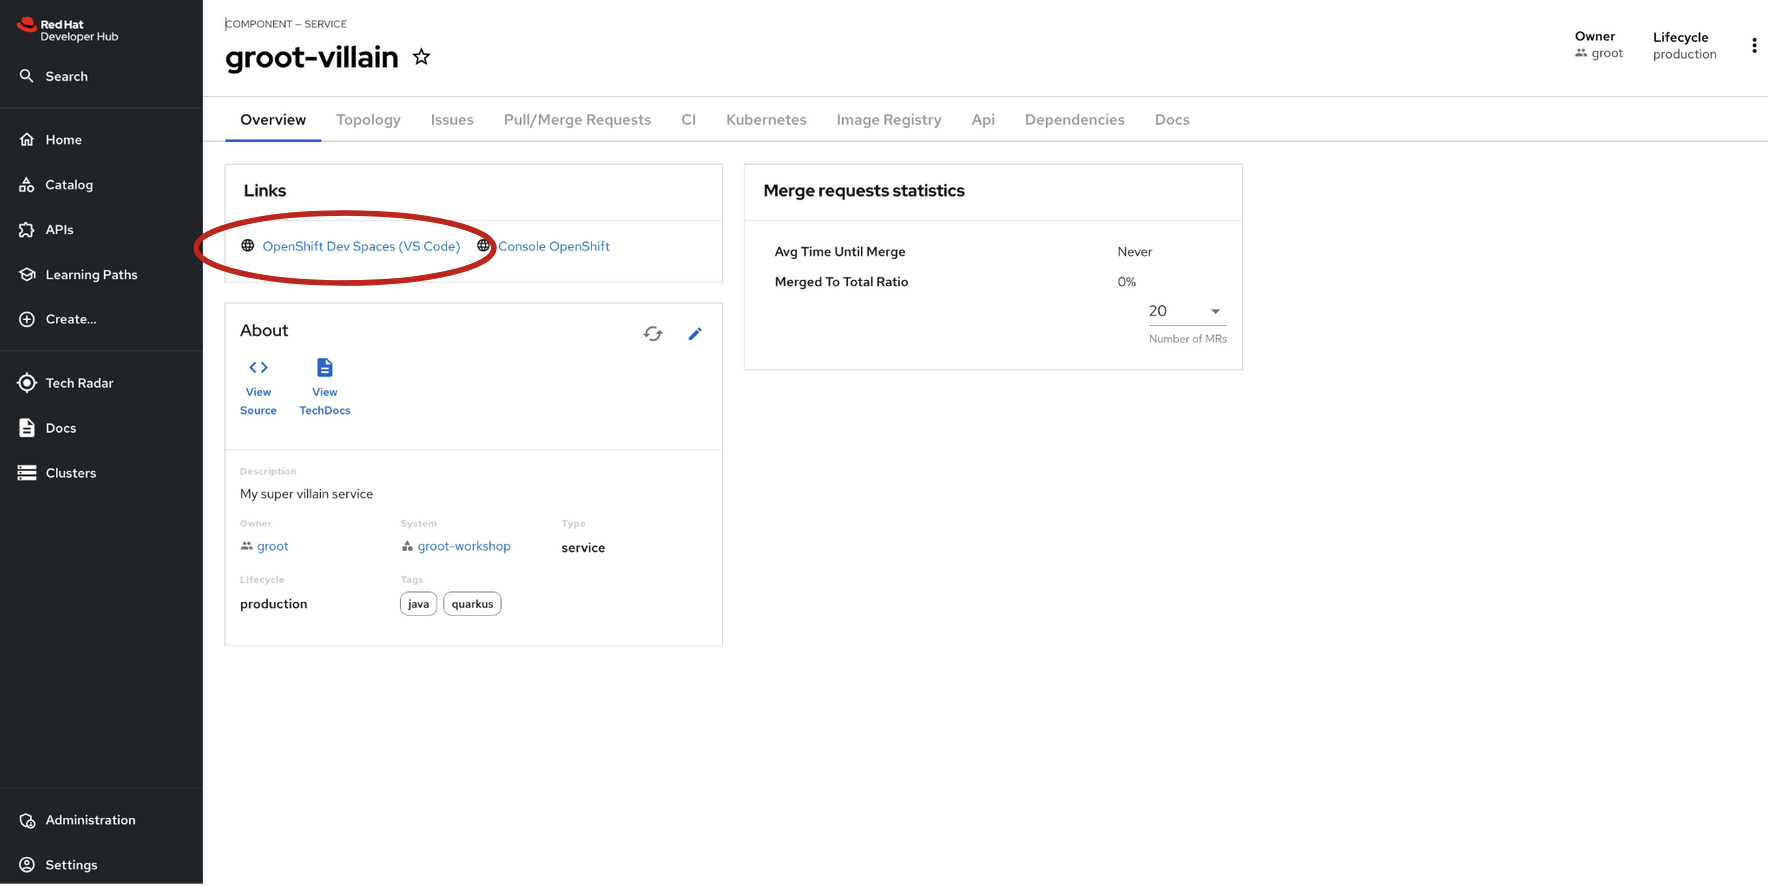The width and height of the screenshot is (1768, 886).
Task: Switch to the Issues tab
Action: pos(452,120)
